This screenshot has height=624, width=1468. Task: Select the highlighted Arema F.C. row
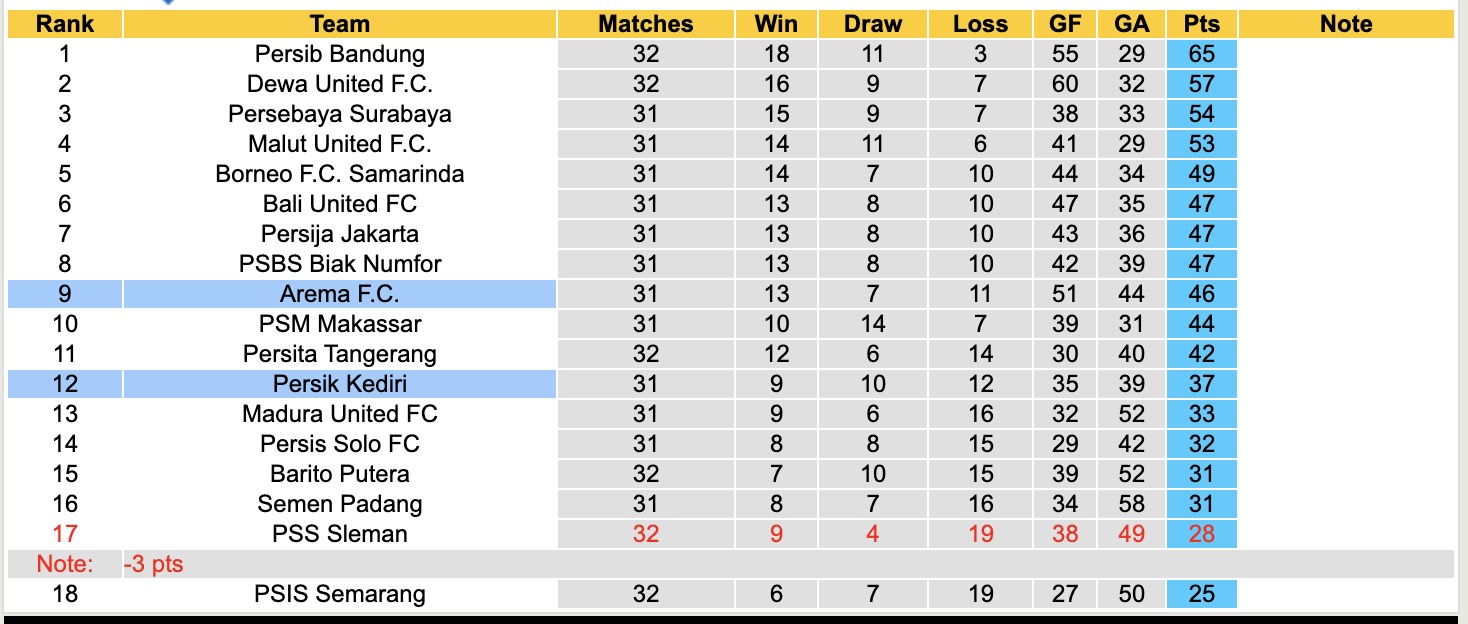click(340, 294)
